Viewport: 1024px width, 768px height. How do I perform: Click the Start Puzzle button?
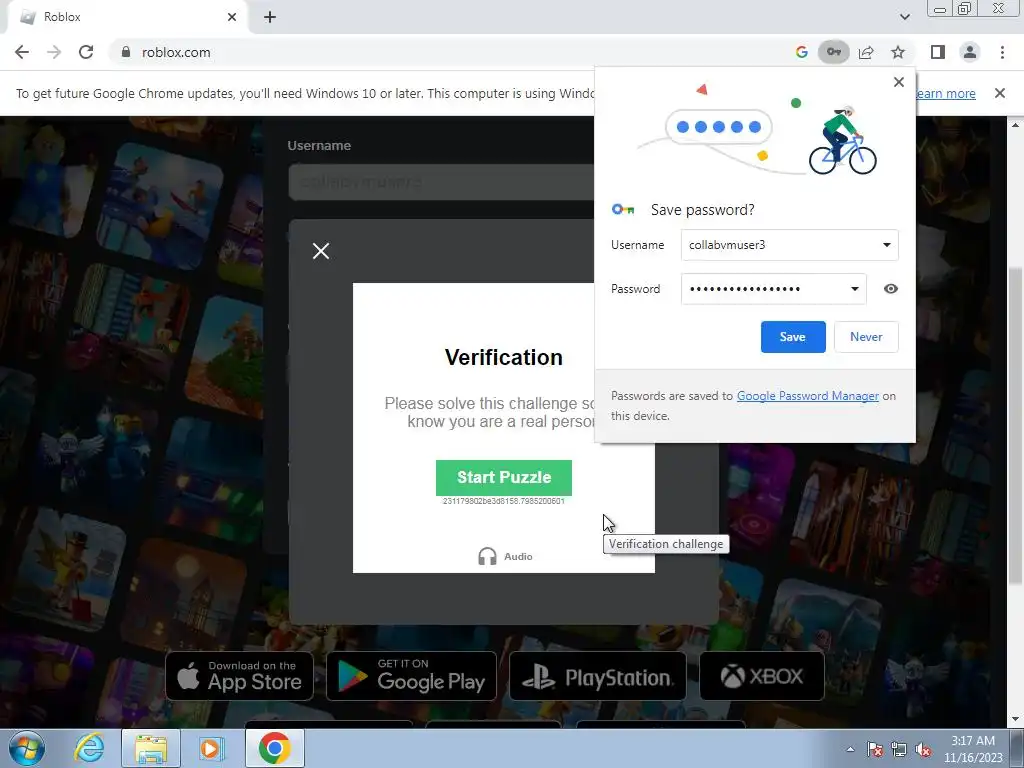pos(504,477)
